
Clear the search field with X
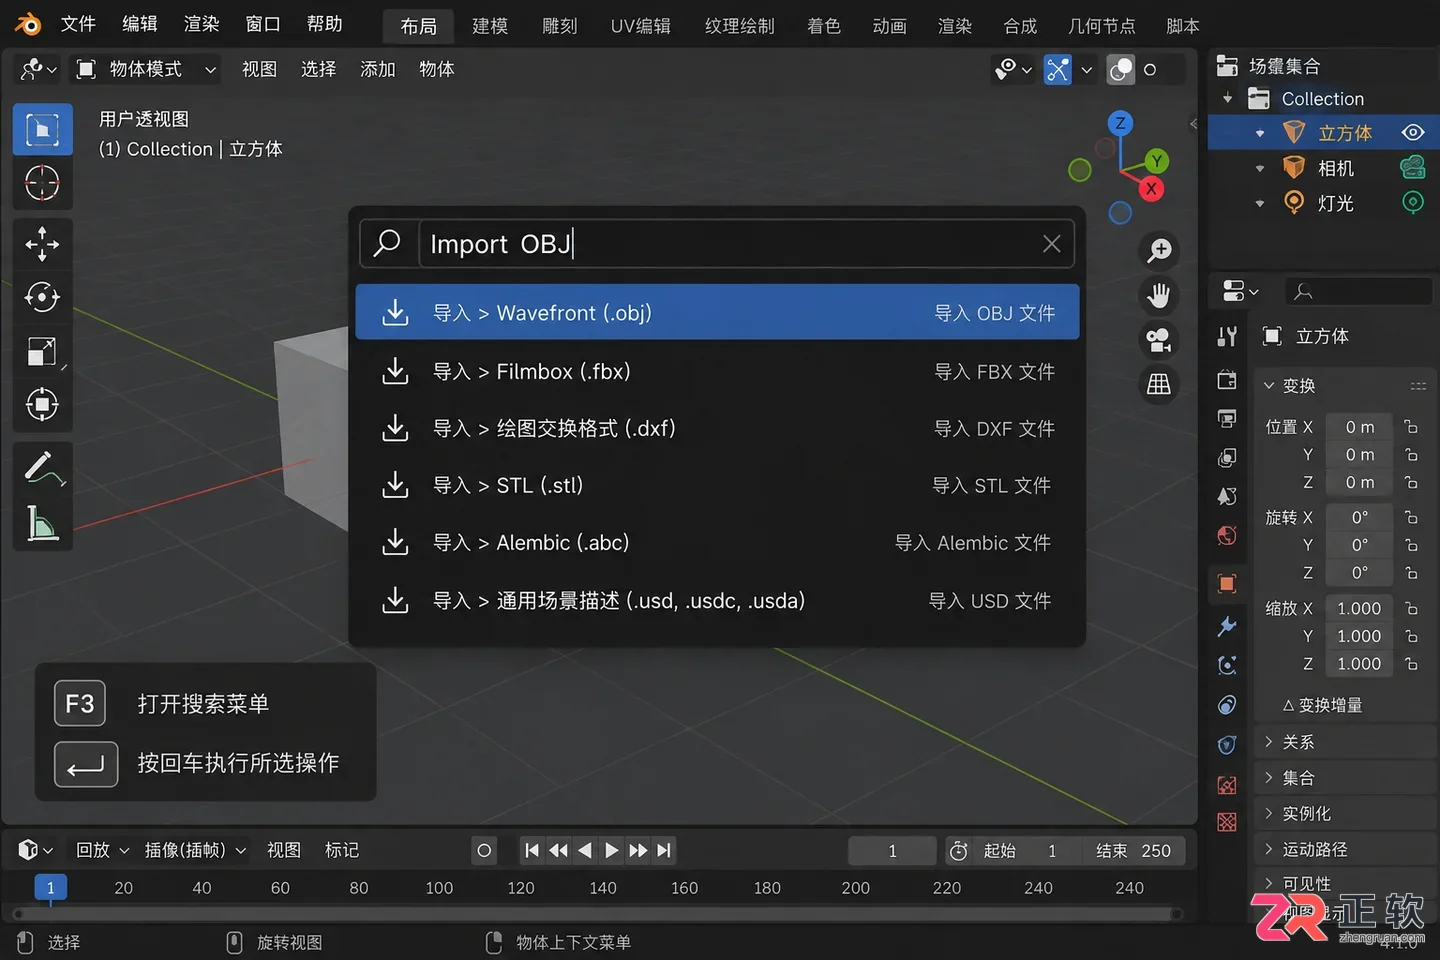tap(1052, 244)
